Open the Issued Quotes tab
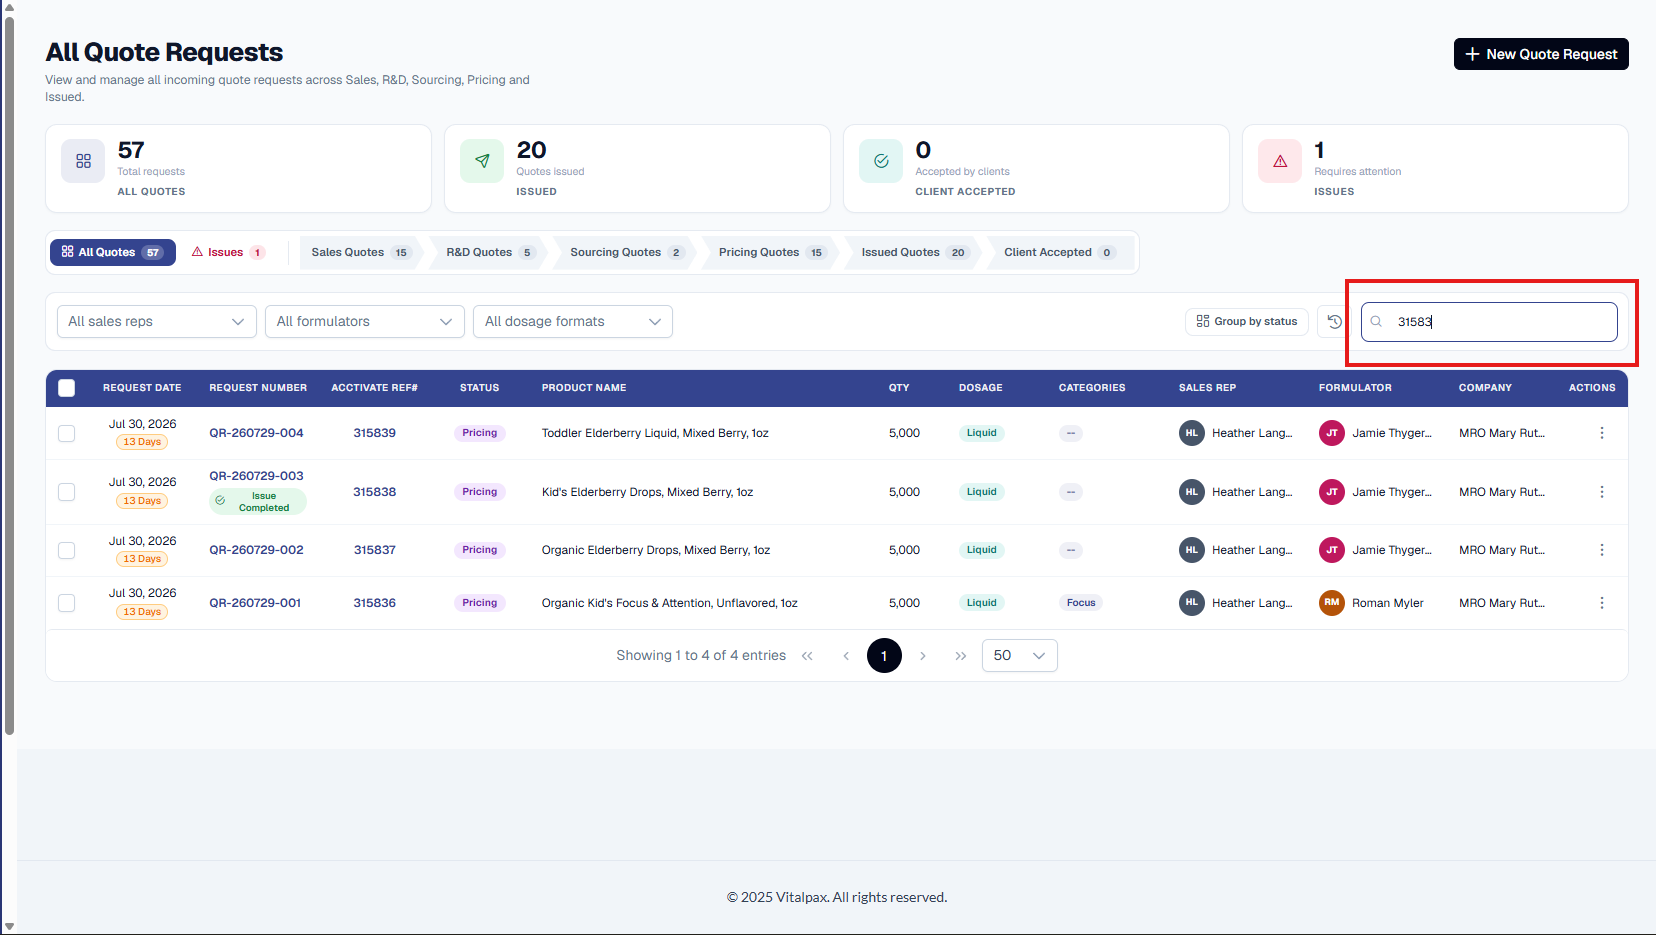This screenshot has height=935, width=1656. pos(914,253)
